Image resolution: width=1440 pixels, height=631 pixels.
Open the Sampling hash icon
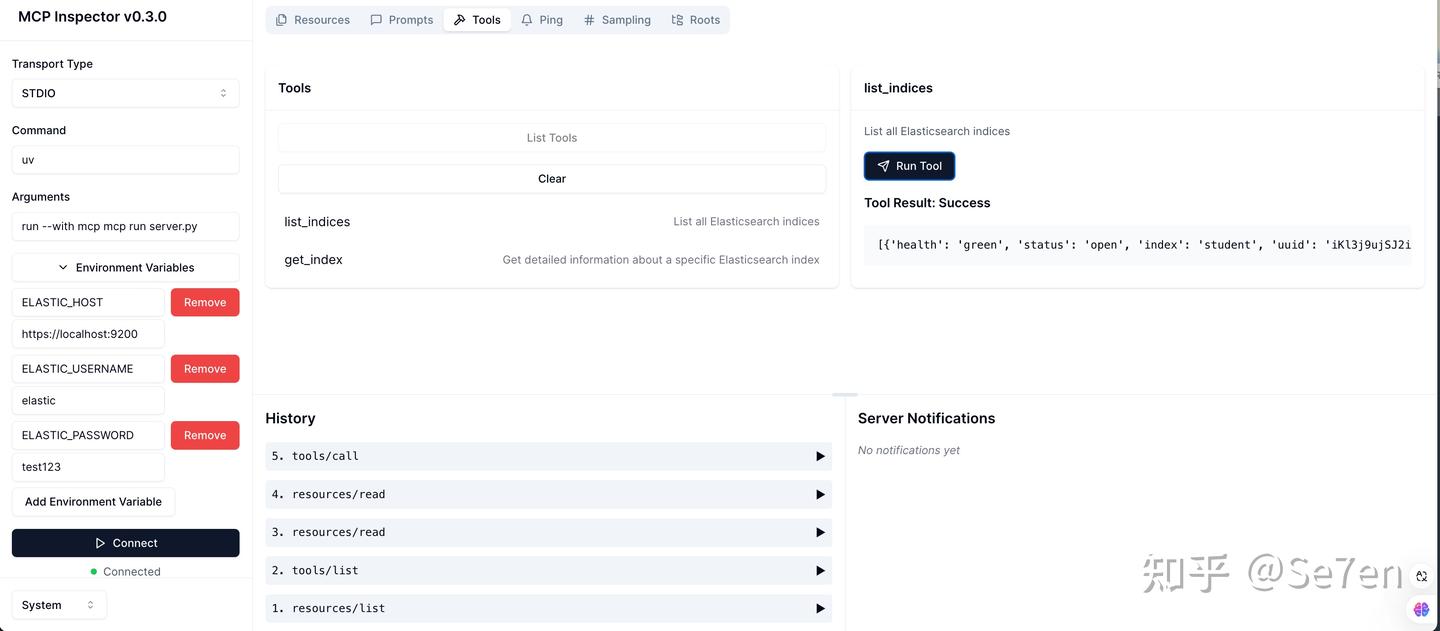590,18
